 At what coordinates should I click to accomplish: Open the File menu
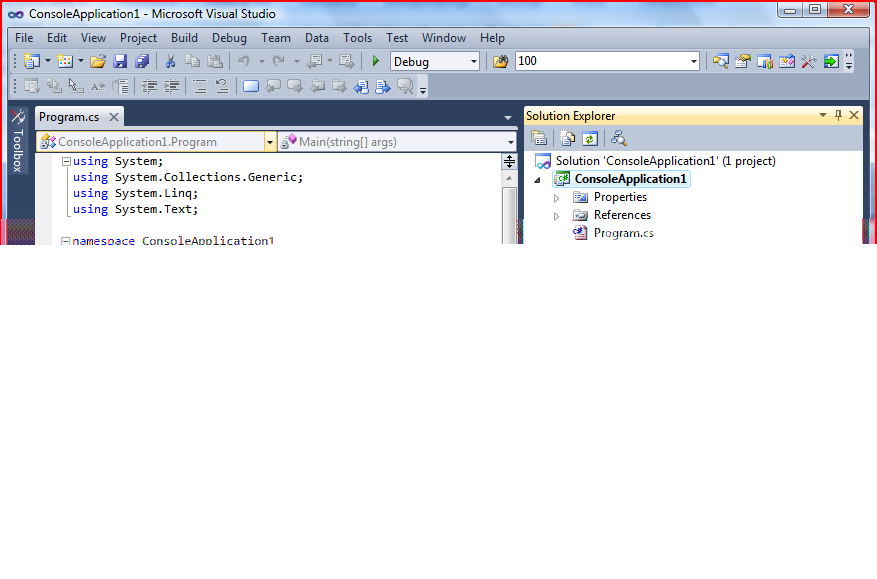(x=24, y=38)
